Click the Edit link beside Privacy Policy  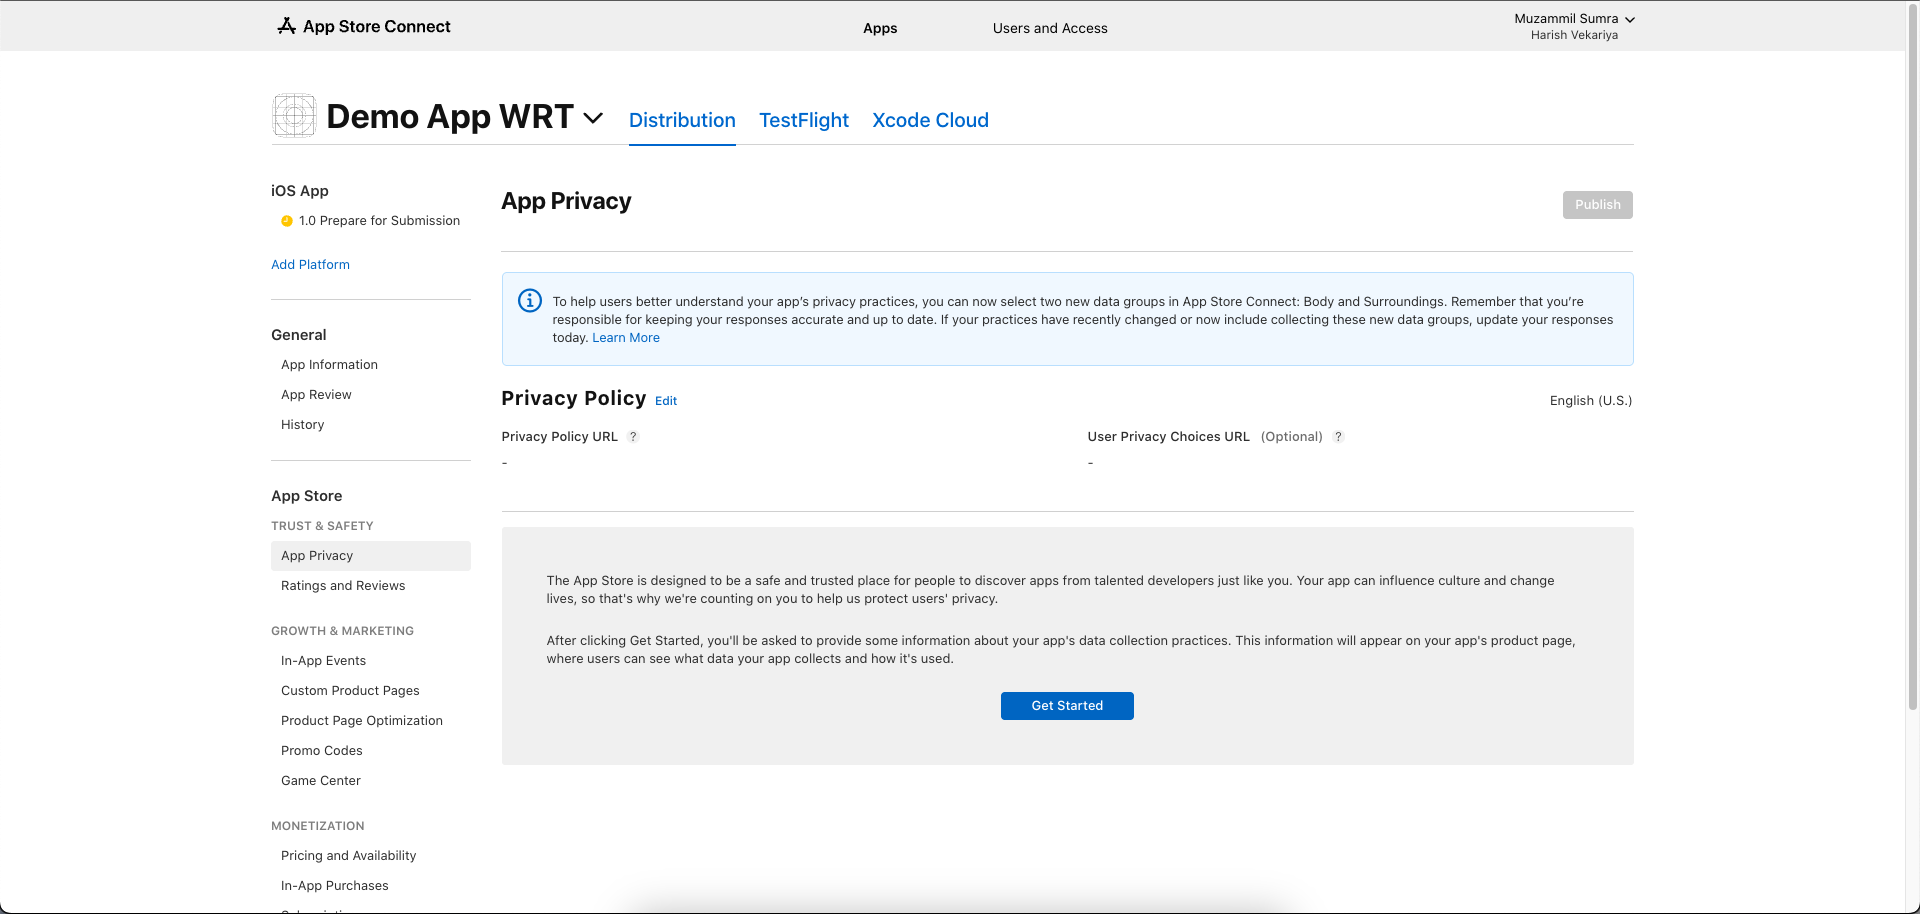666,401
